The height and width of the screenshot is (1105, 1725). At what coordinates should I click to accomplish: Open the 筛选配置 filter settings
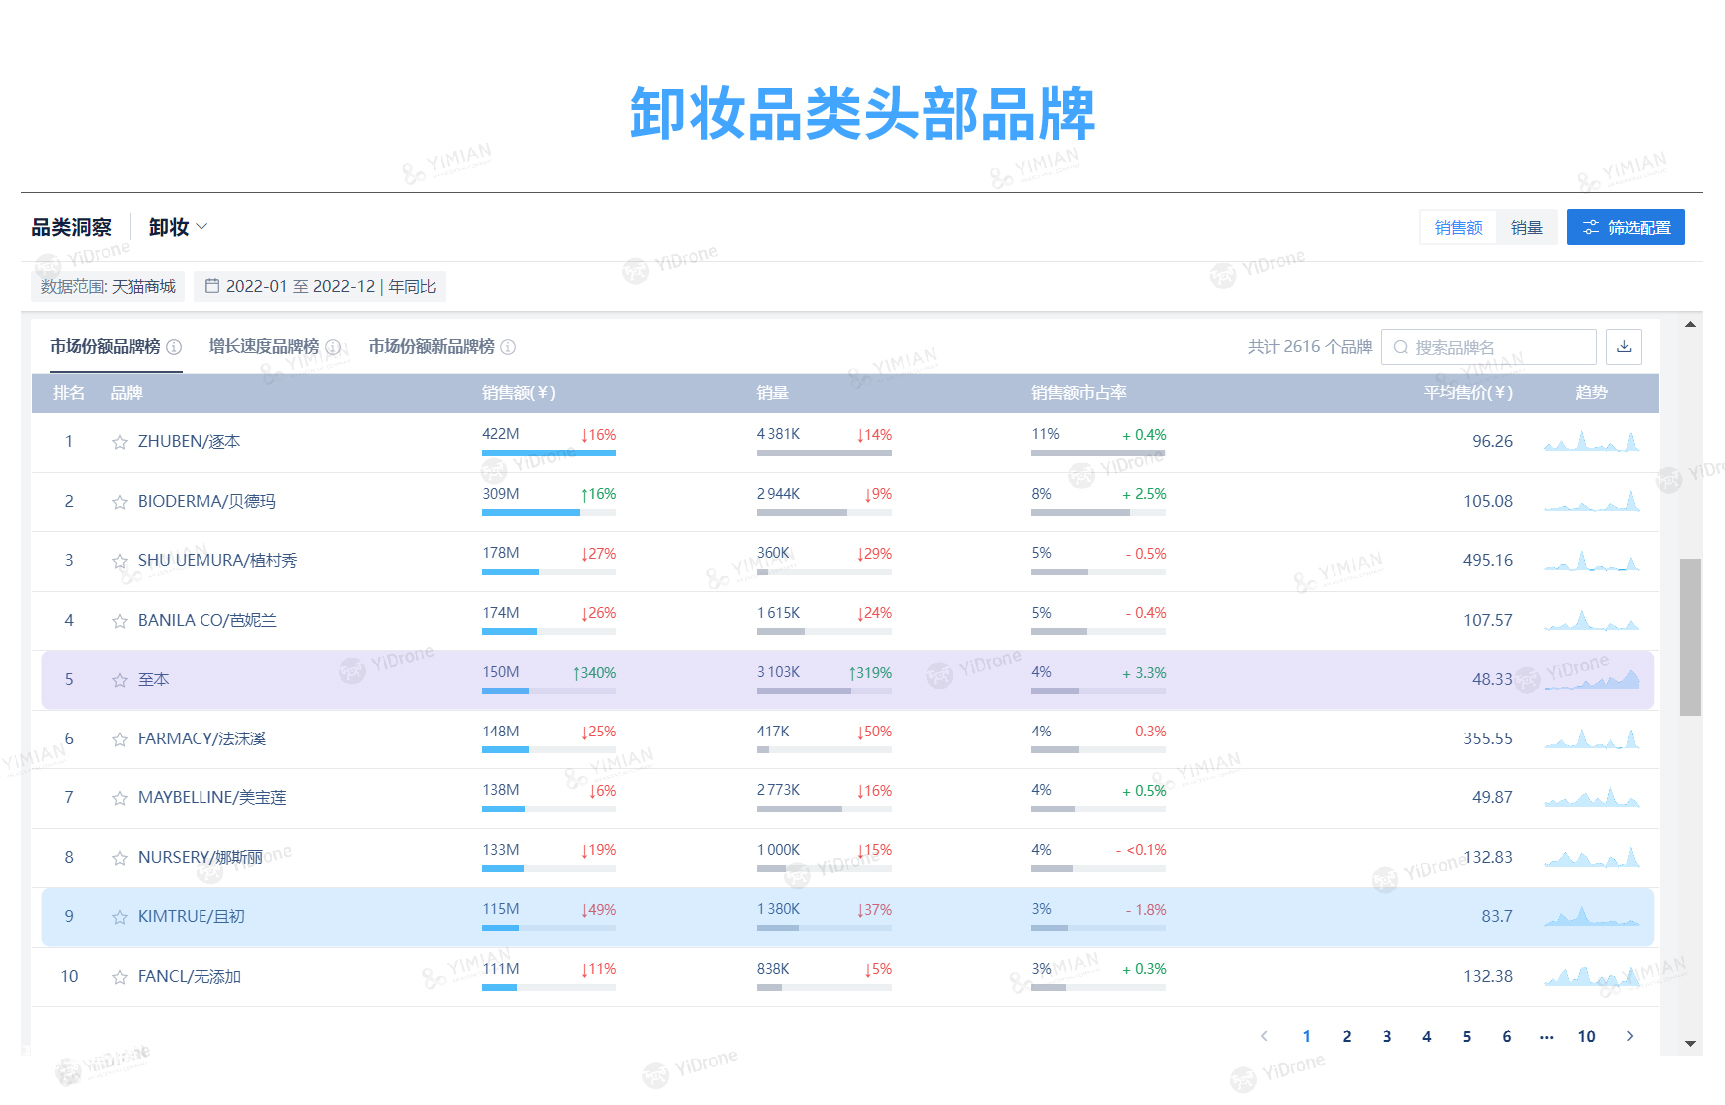coord(1626,227)
